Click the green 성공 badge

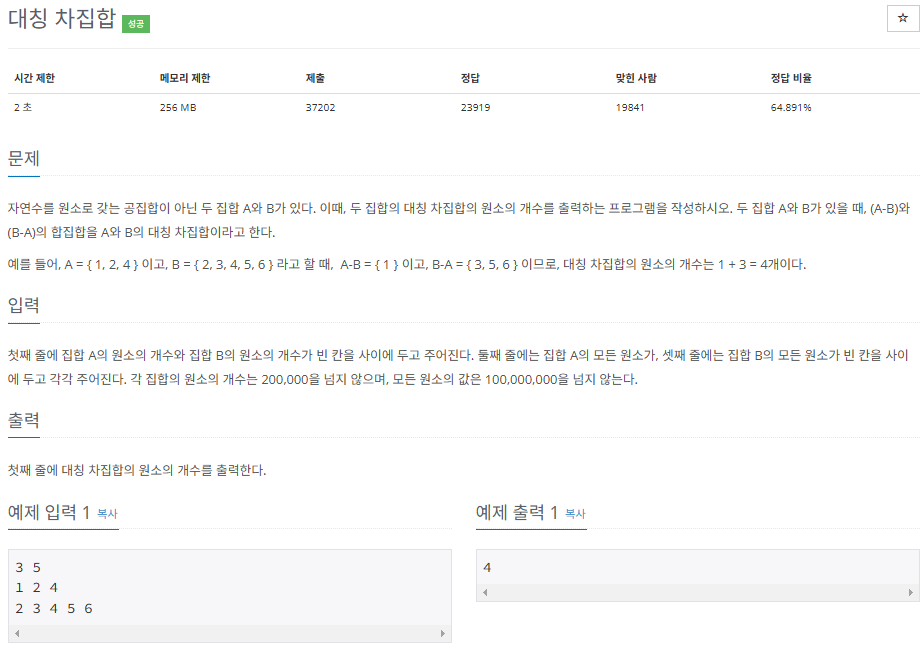point(136,24)
